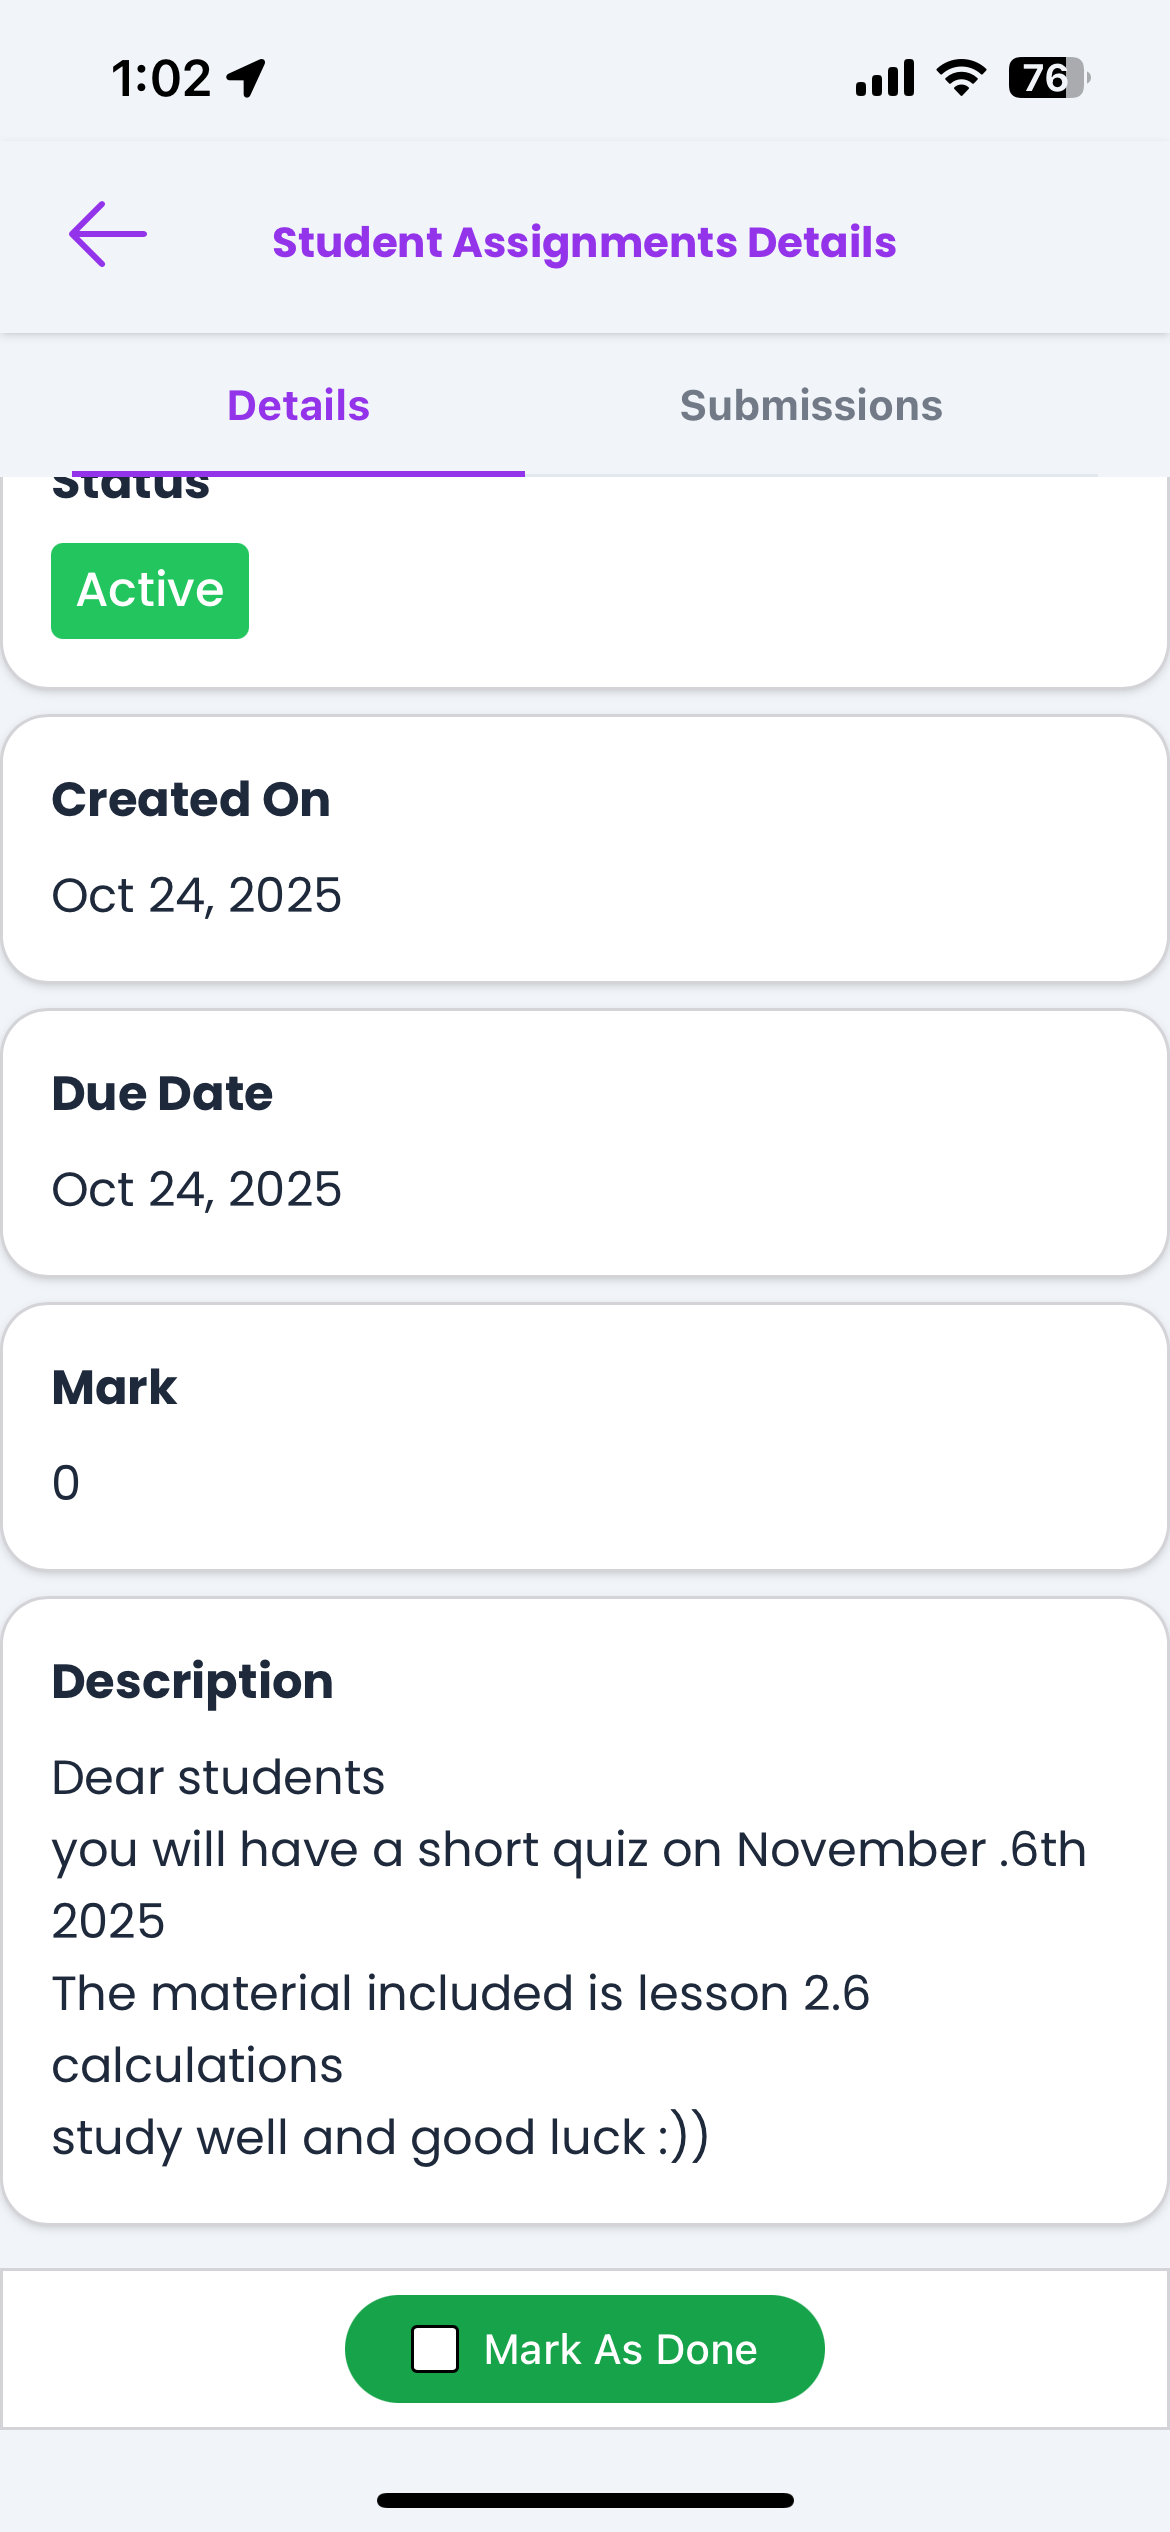Screen dimensions: 1170x2532
Task: Tap the battery level indicator
Action: coord(1048,78)
